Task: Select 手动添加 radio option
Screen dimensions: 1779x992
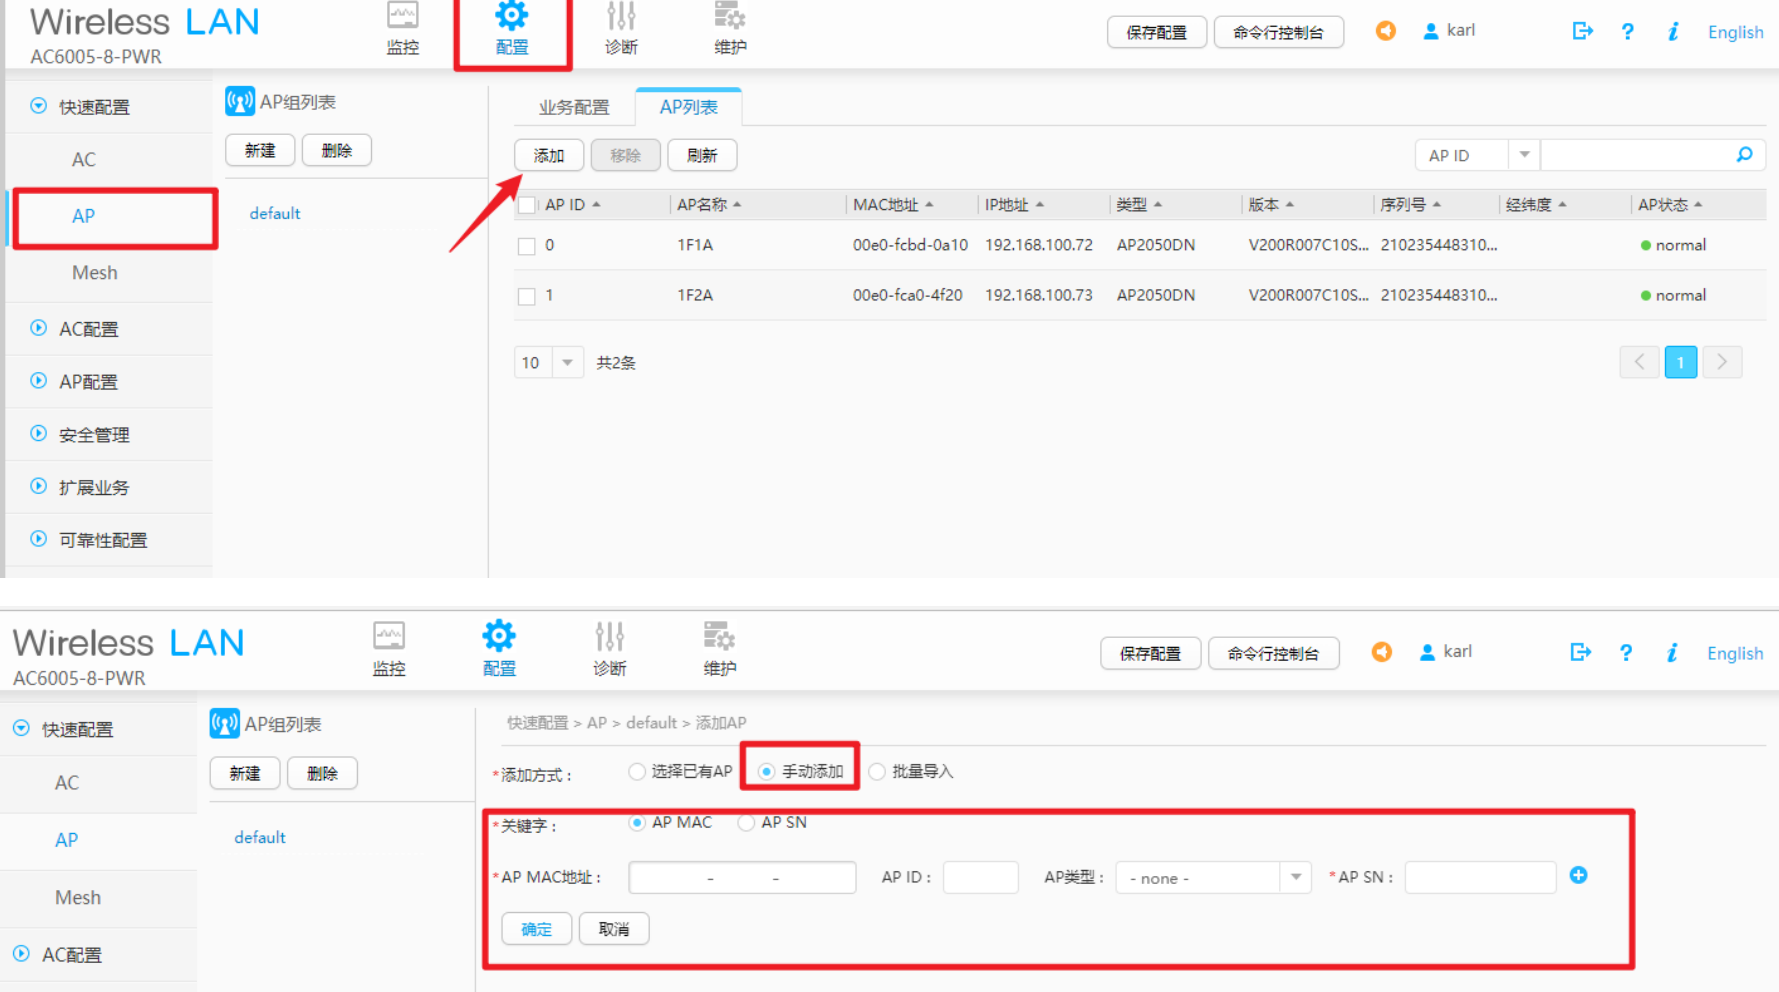Action: pyautogui.click(x=766, y=771)
